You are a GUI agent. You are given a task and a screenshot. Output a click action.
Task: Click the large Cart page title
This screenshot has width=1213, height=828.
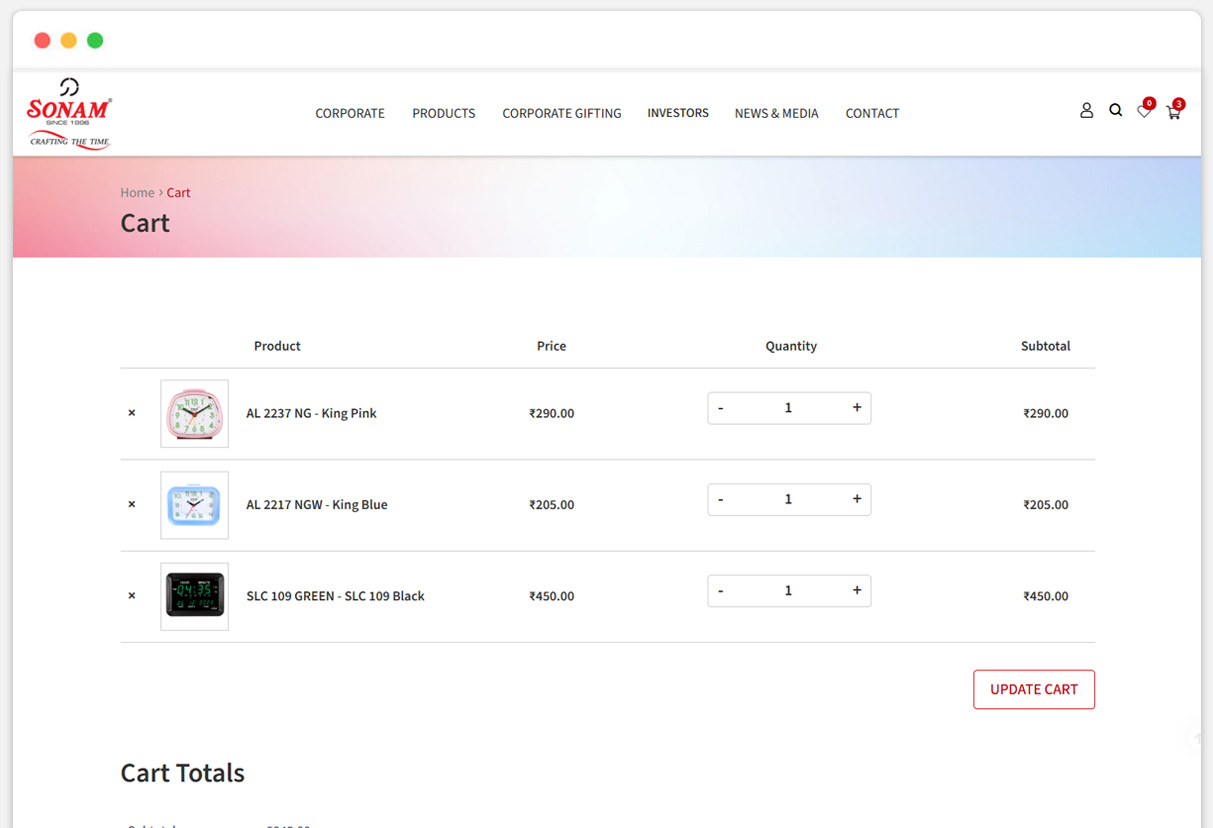pyautogui.click(x=145, y=223)
